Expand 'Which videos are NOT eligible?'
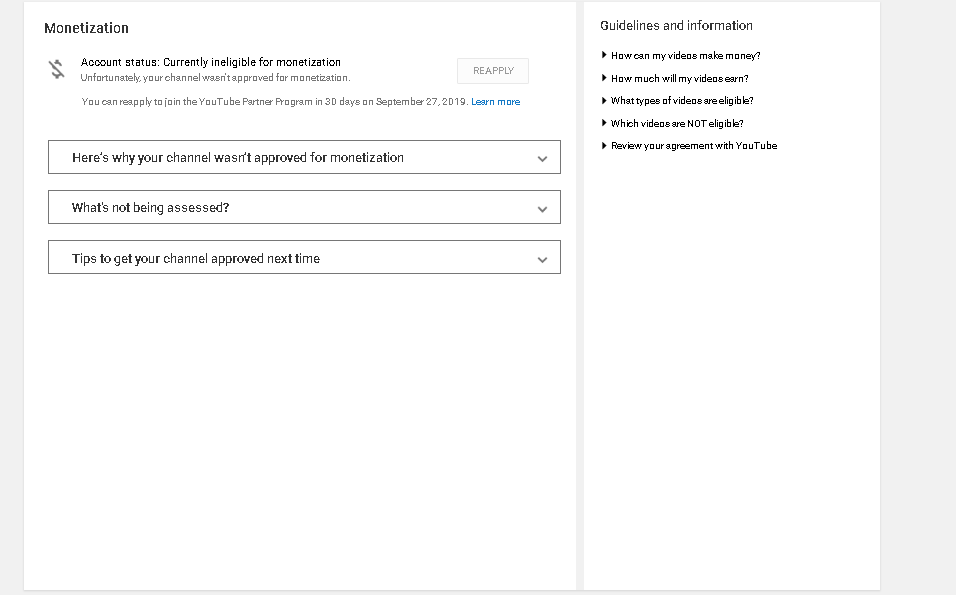Viewport: 956px width, 595px height. [677, 123]
